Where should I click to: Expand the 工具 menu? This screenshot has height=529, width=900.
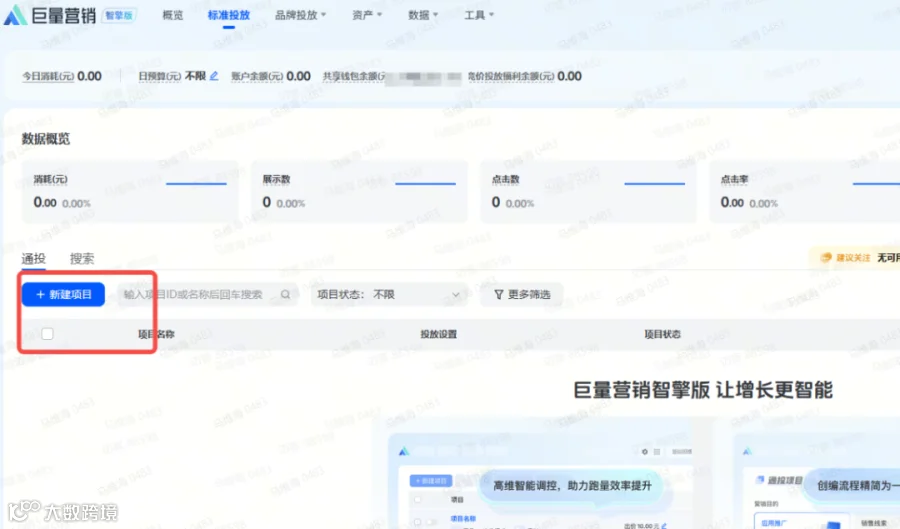[479, 15]
